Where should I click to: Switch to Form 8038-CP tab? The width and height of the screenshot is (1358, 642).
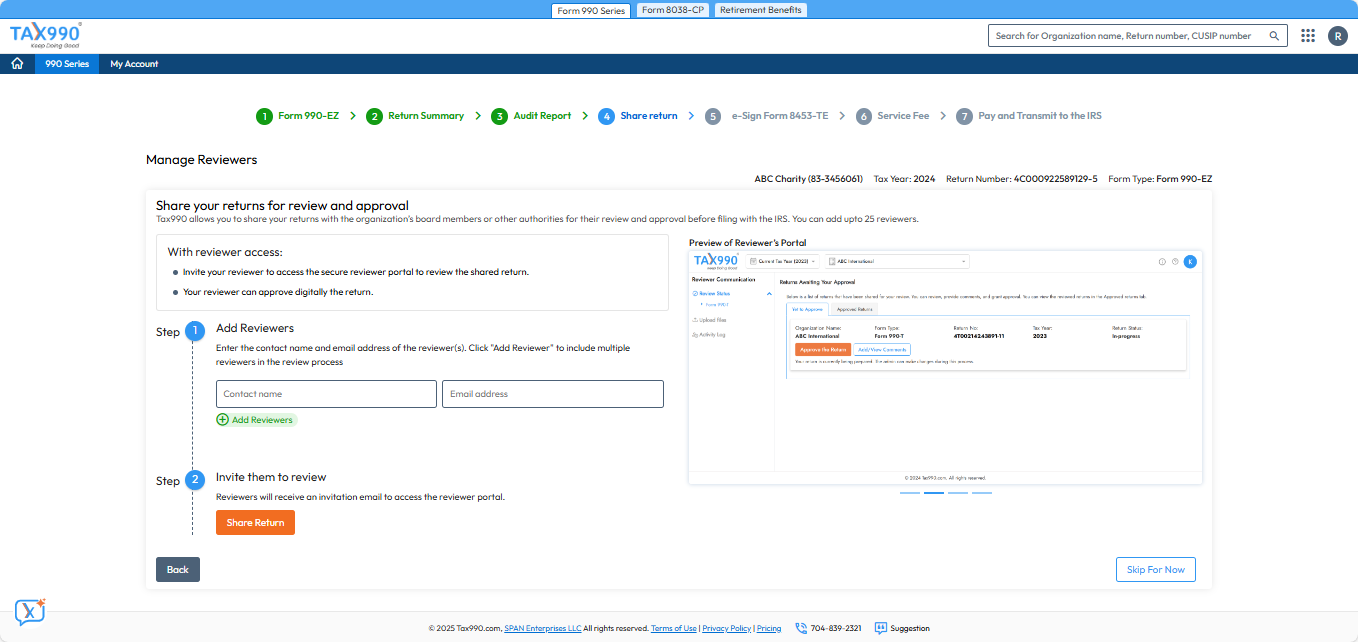pyautogui.click(x=673, y=10)
